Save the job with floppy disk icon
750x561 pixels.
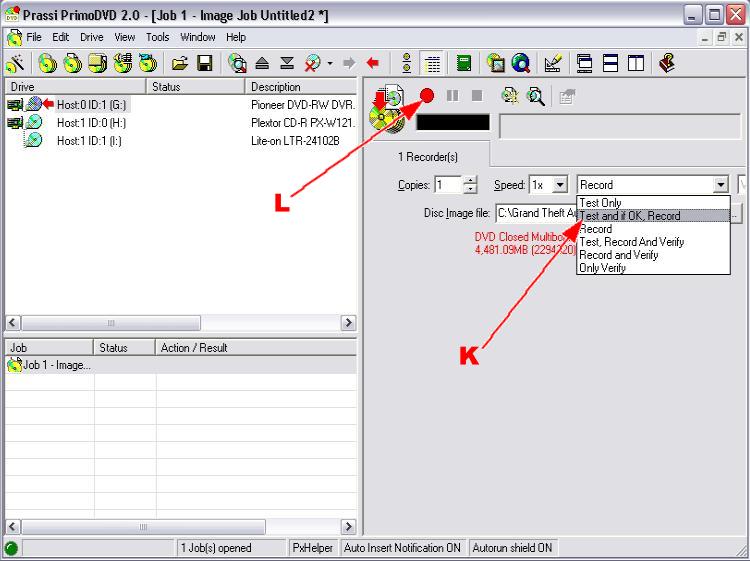tap(205, 63)
